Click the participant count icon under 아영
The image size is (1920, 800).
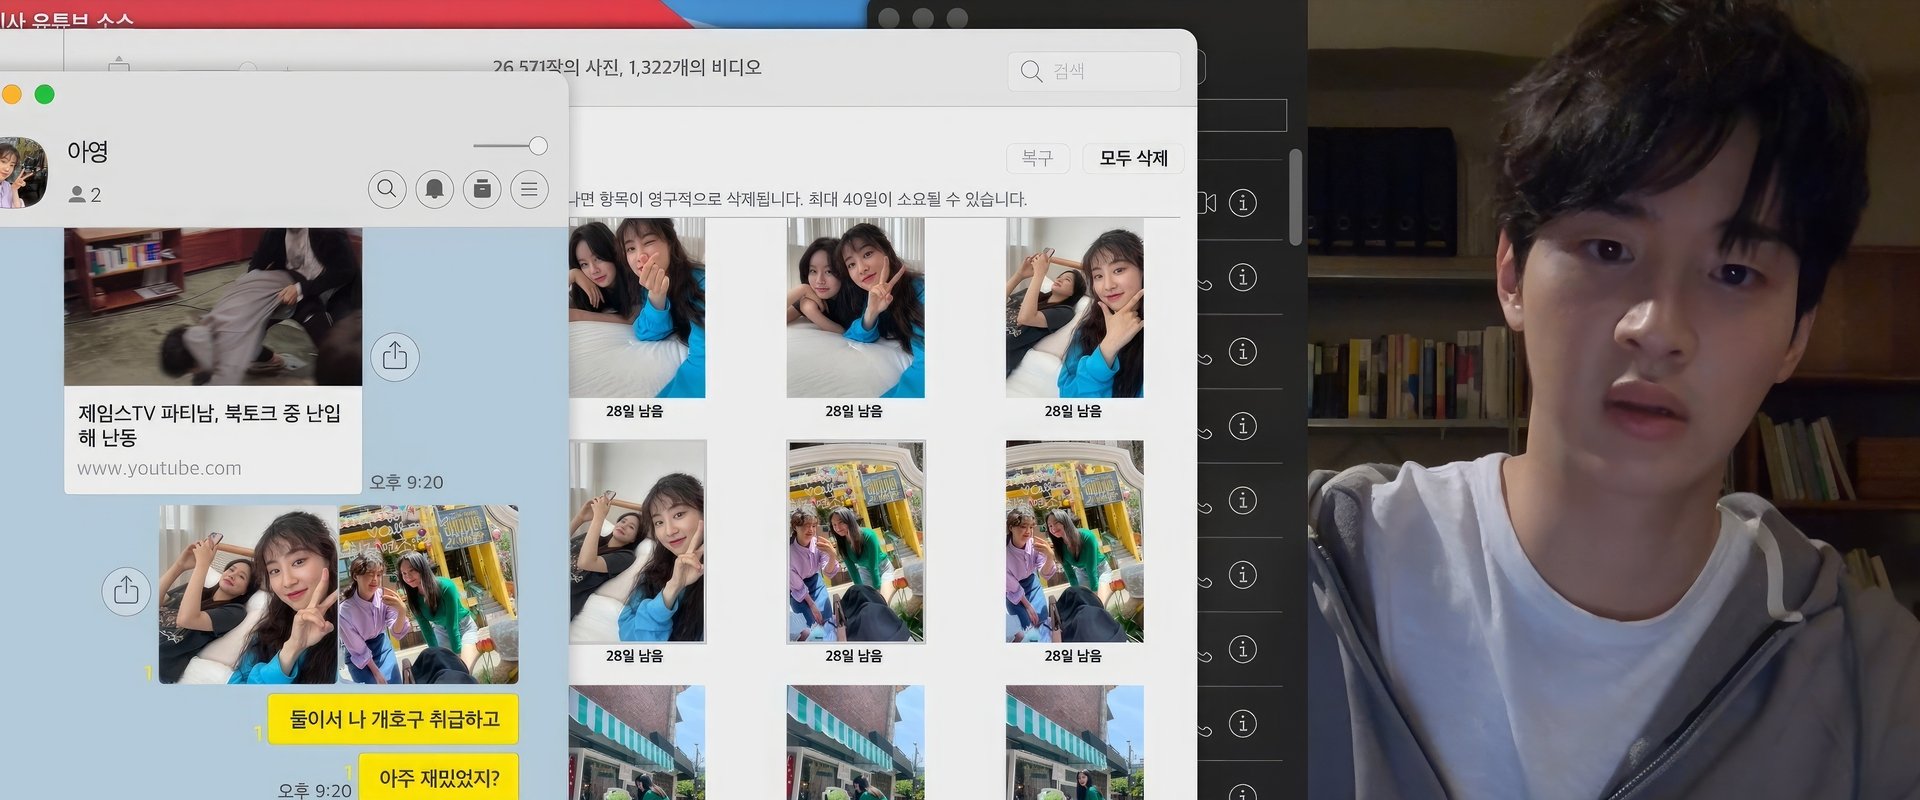pyautogui.click(x=77, y=195)
